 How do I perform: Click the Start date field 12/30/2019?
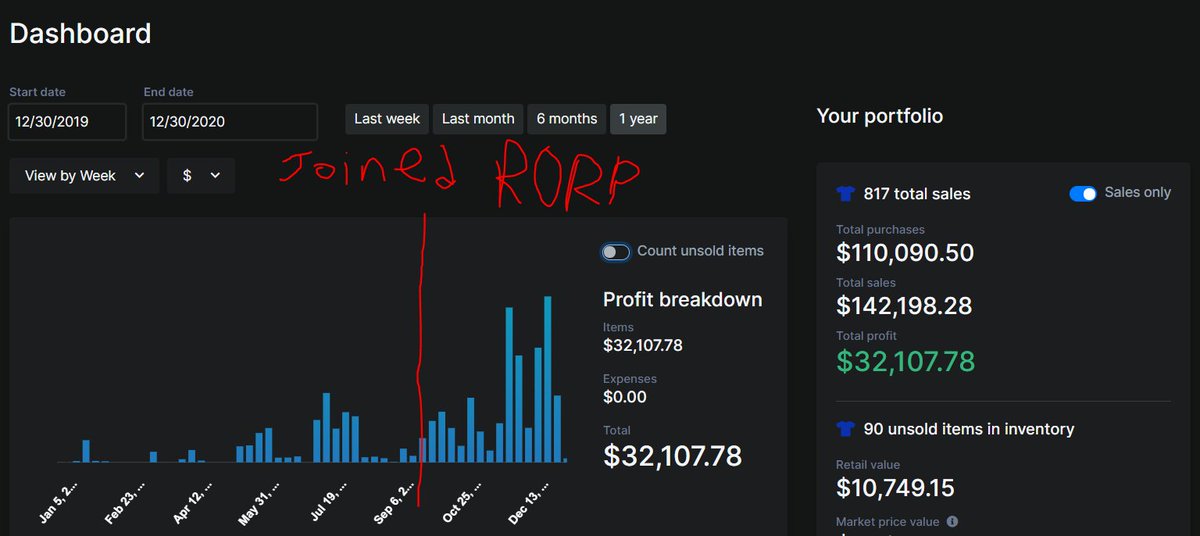68,122
